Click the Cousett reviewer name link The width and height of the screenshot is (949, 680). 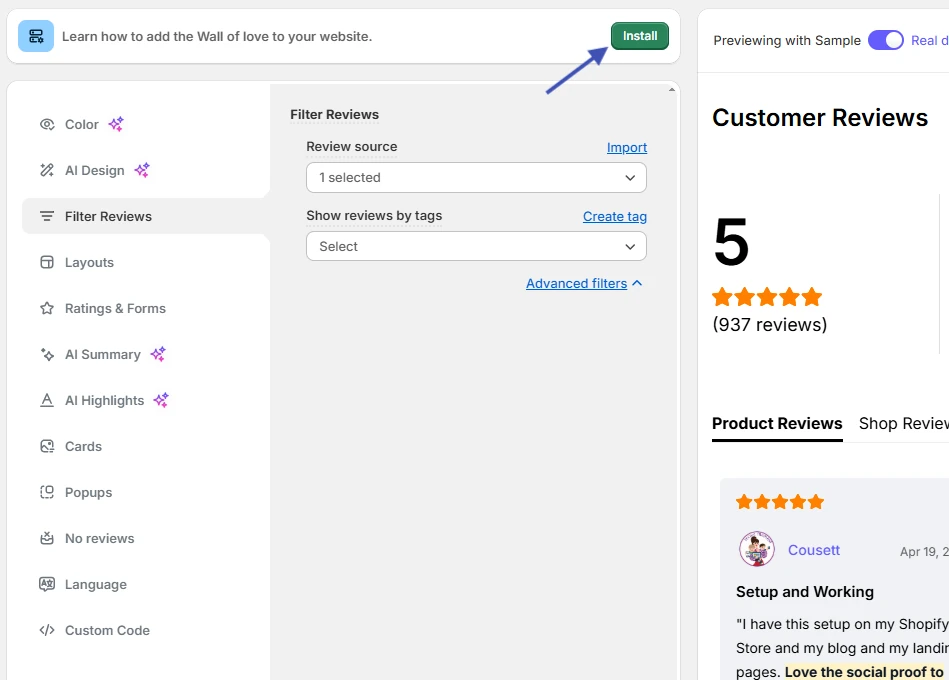(813, 550)
